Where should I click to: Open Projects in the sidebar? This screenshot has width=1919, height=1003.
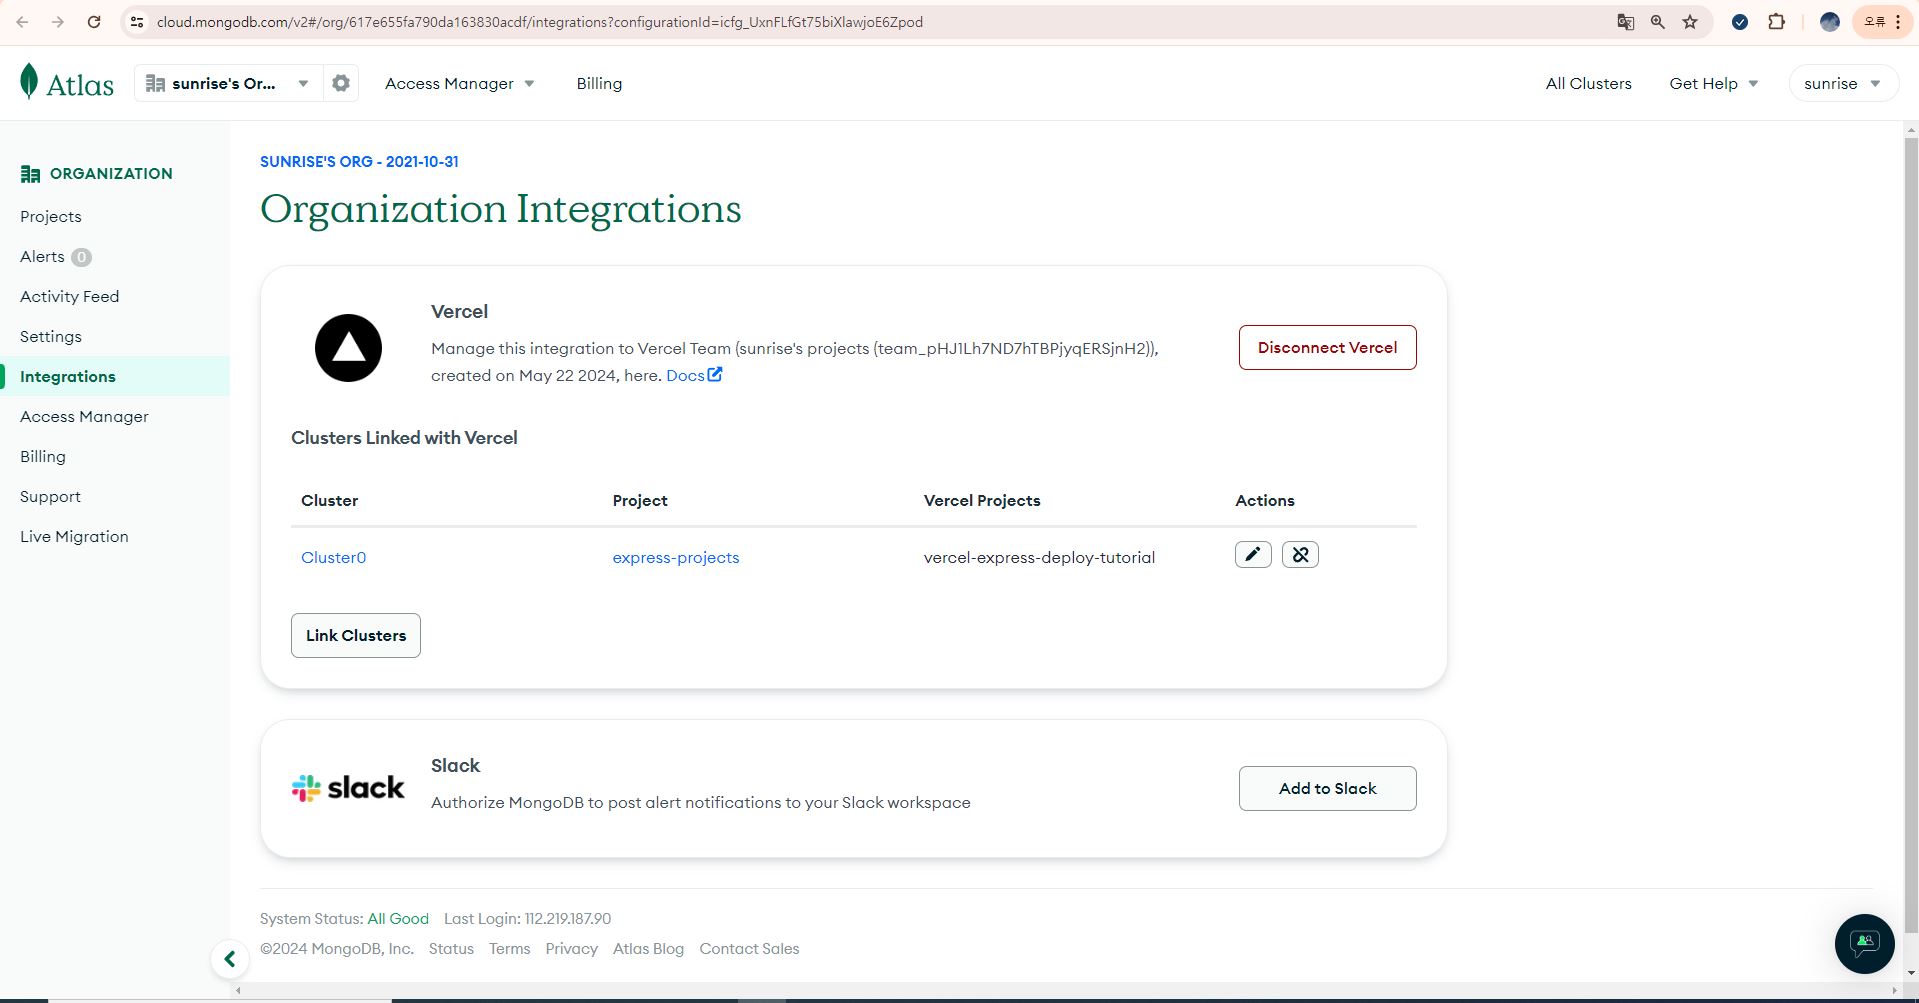click(x=51, y=217)
